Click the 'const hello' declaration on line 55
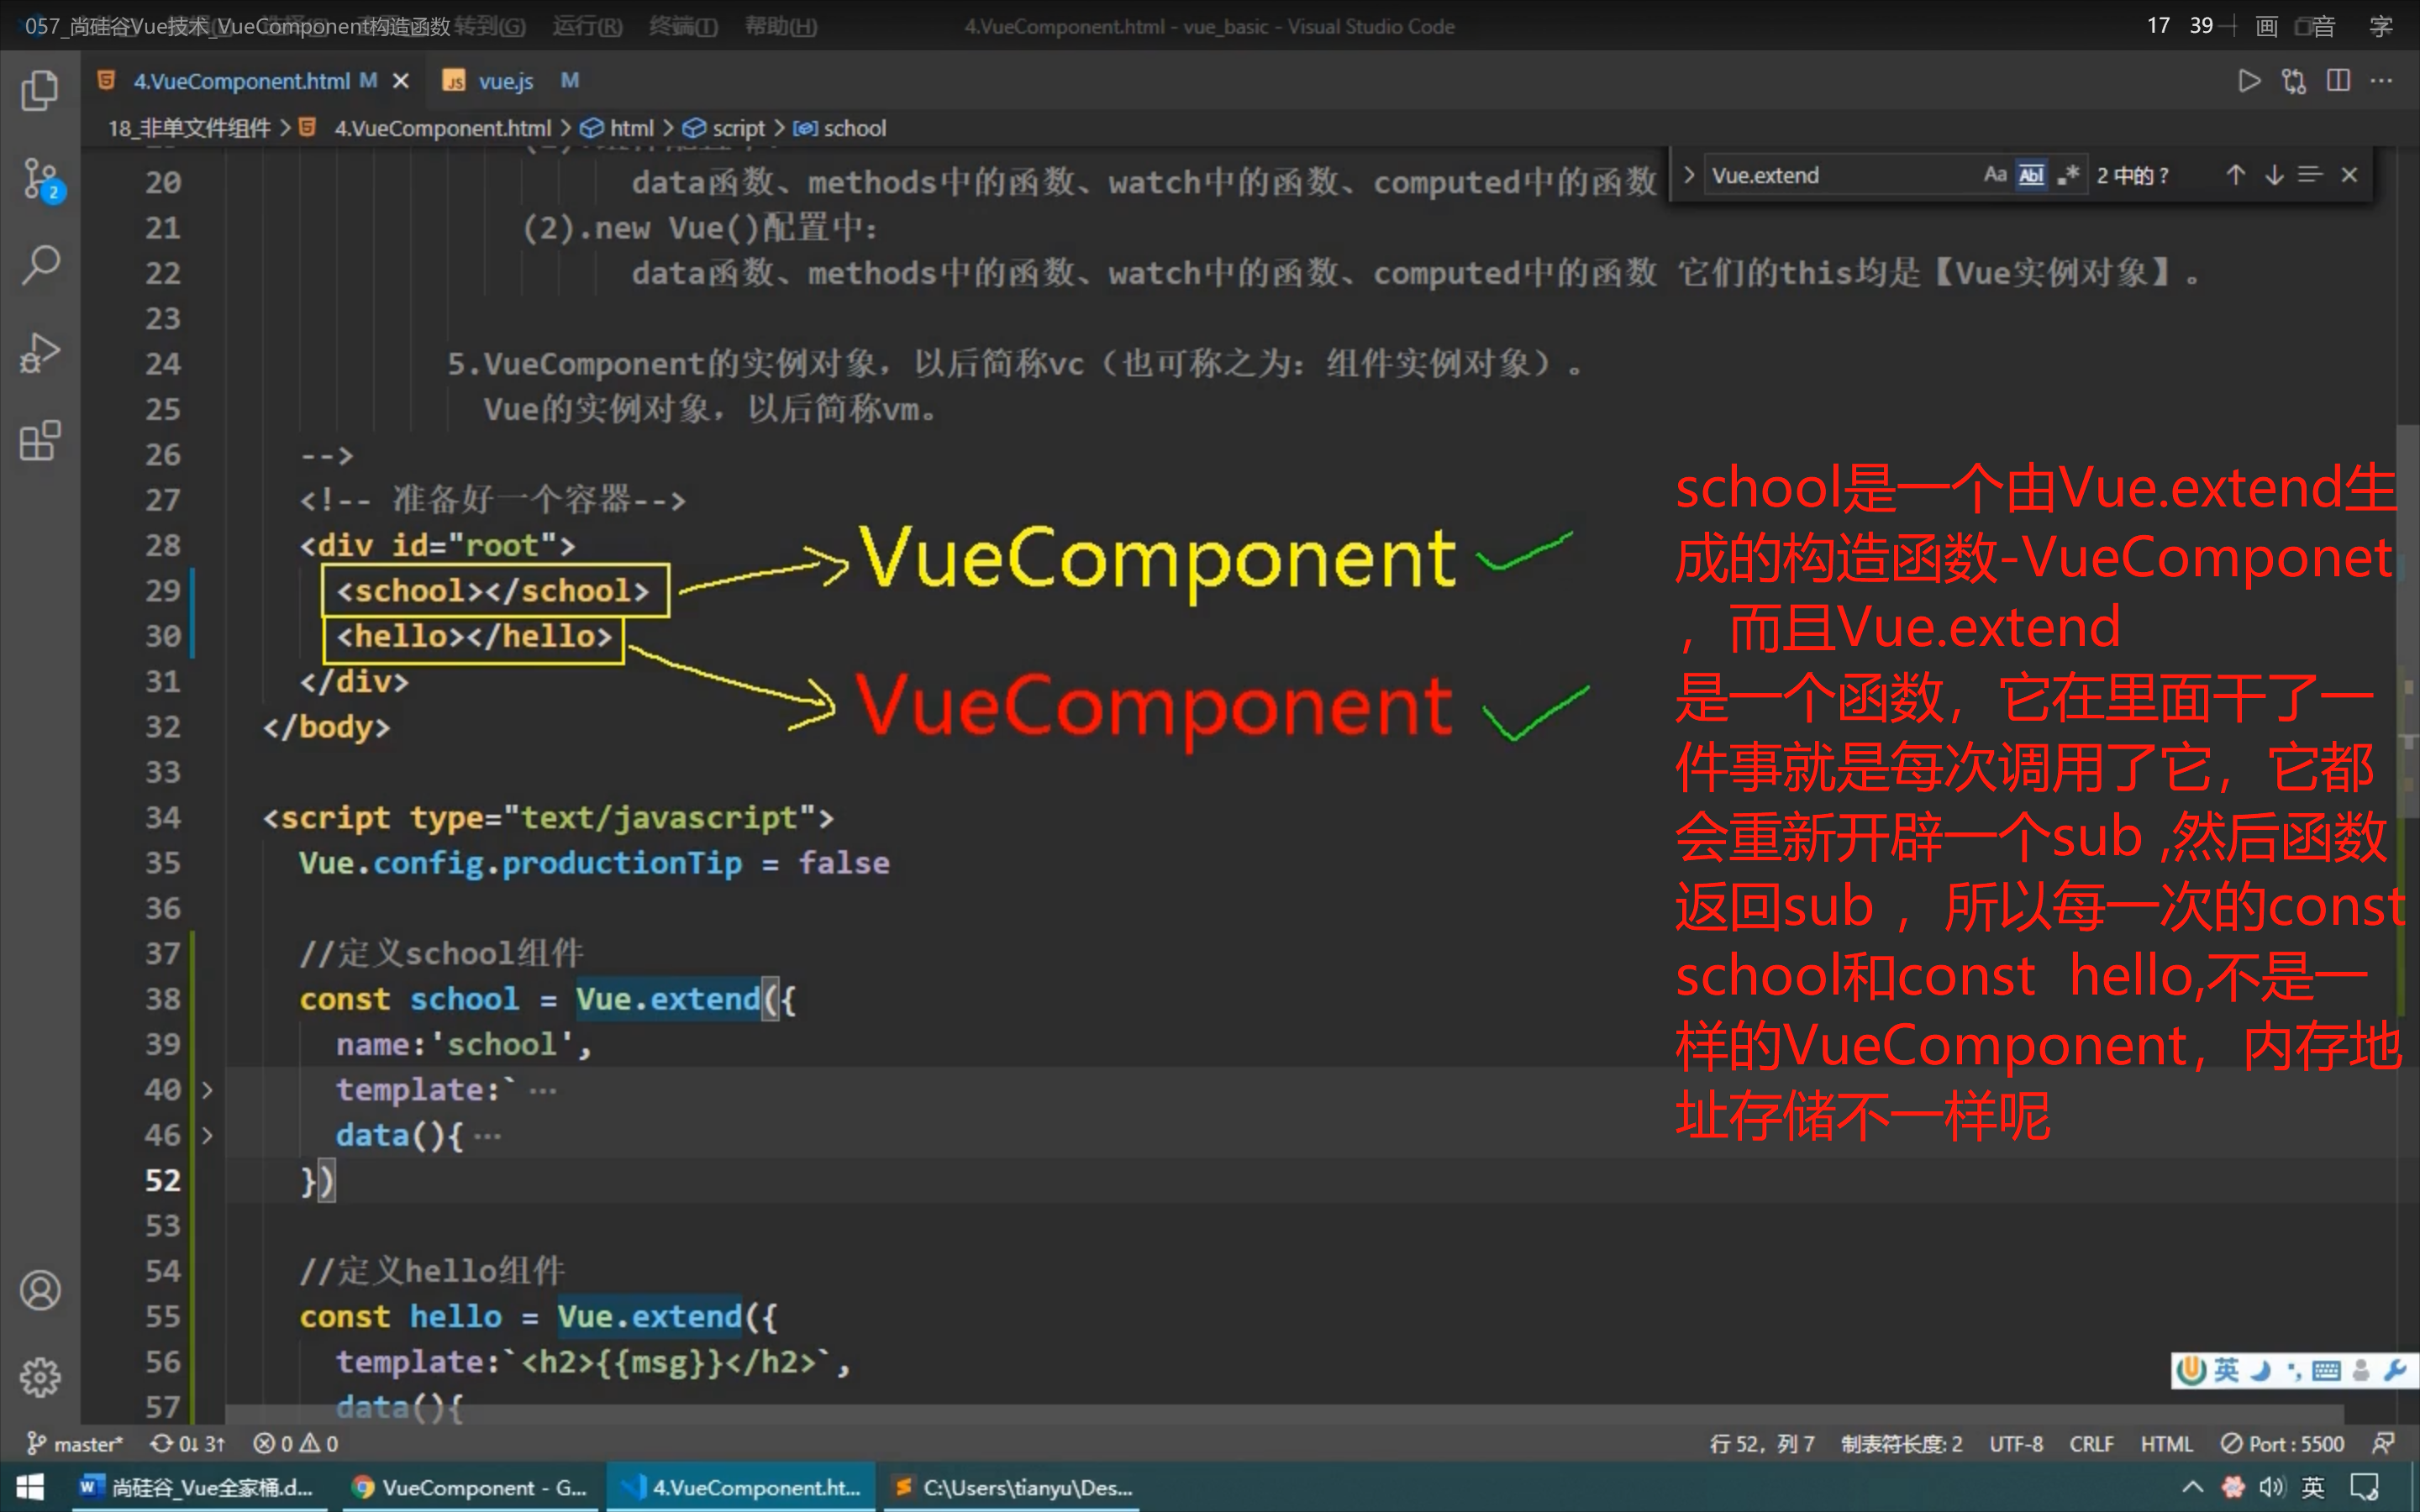This screenshot has height=1512, width=2420. tap(400, 1316)
